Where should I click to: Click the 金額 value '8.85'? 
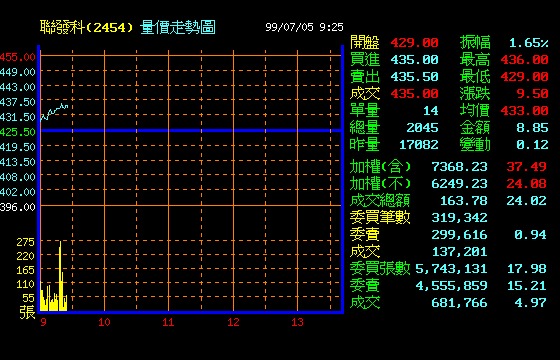click(532, 128)
